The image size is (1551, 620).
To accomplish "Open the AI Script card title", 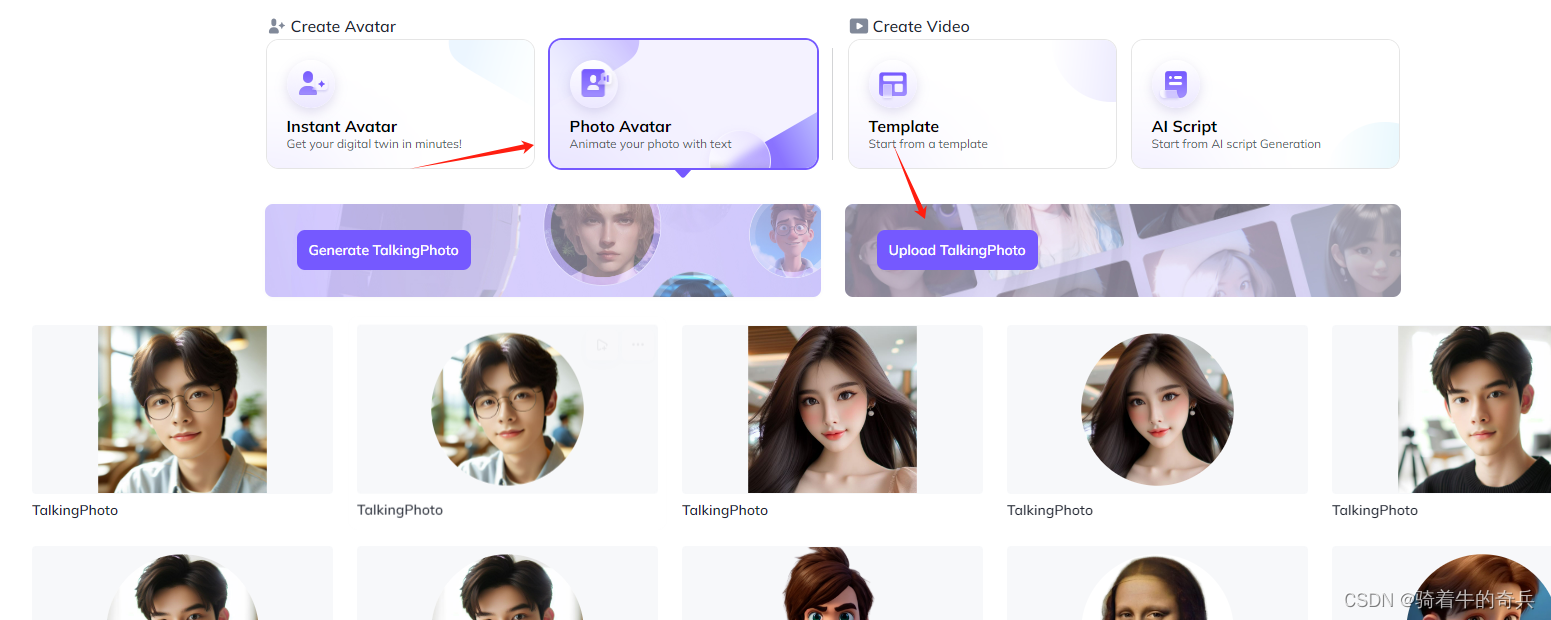I will pos(1184,126).
